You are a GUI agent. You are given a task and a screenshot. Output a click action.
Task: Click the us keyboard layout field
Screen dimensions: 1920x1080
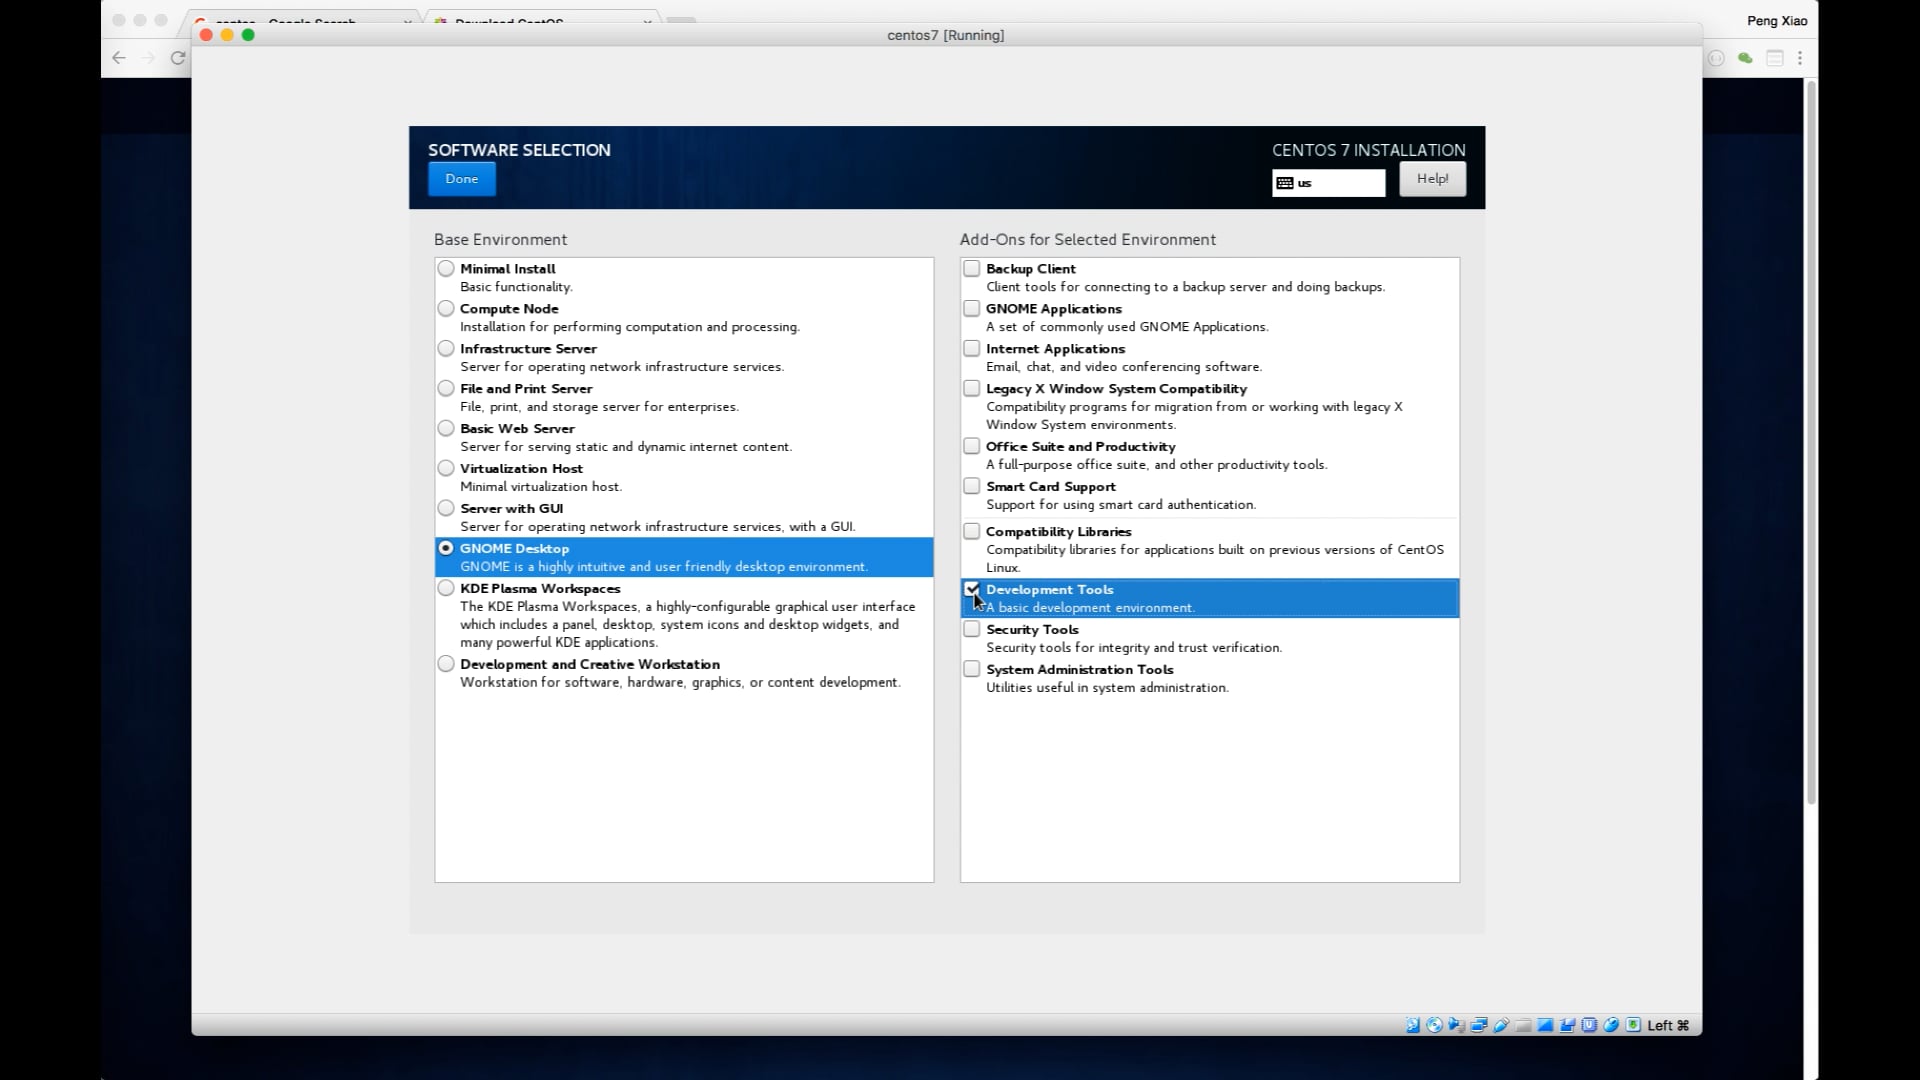pyautogui.click(x=1328, y=183)
